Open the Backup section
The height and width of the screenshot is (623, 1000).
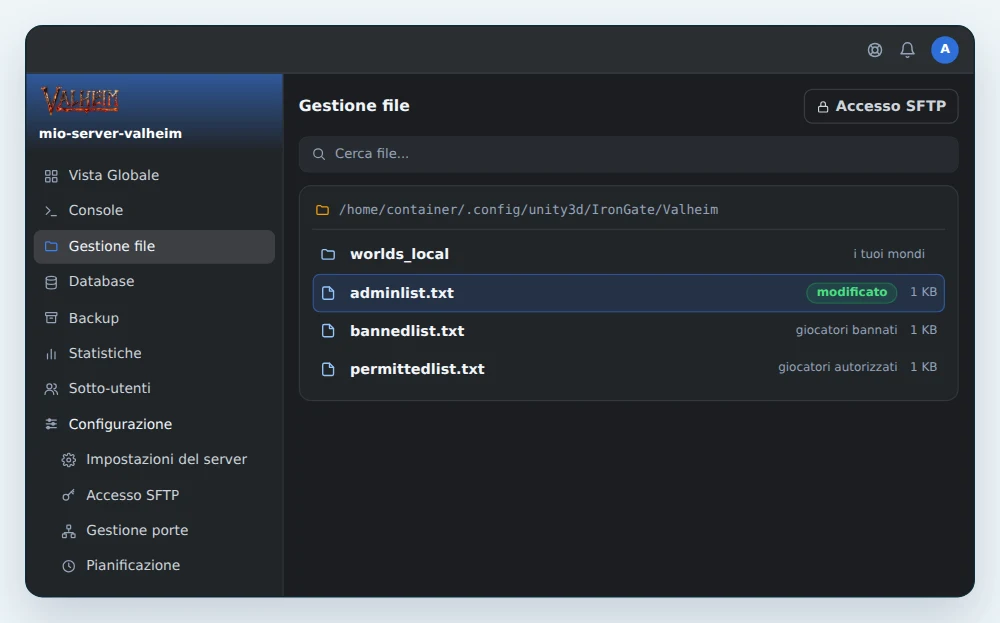pos(154,318)
